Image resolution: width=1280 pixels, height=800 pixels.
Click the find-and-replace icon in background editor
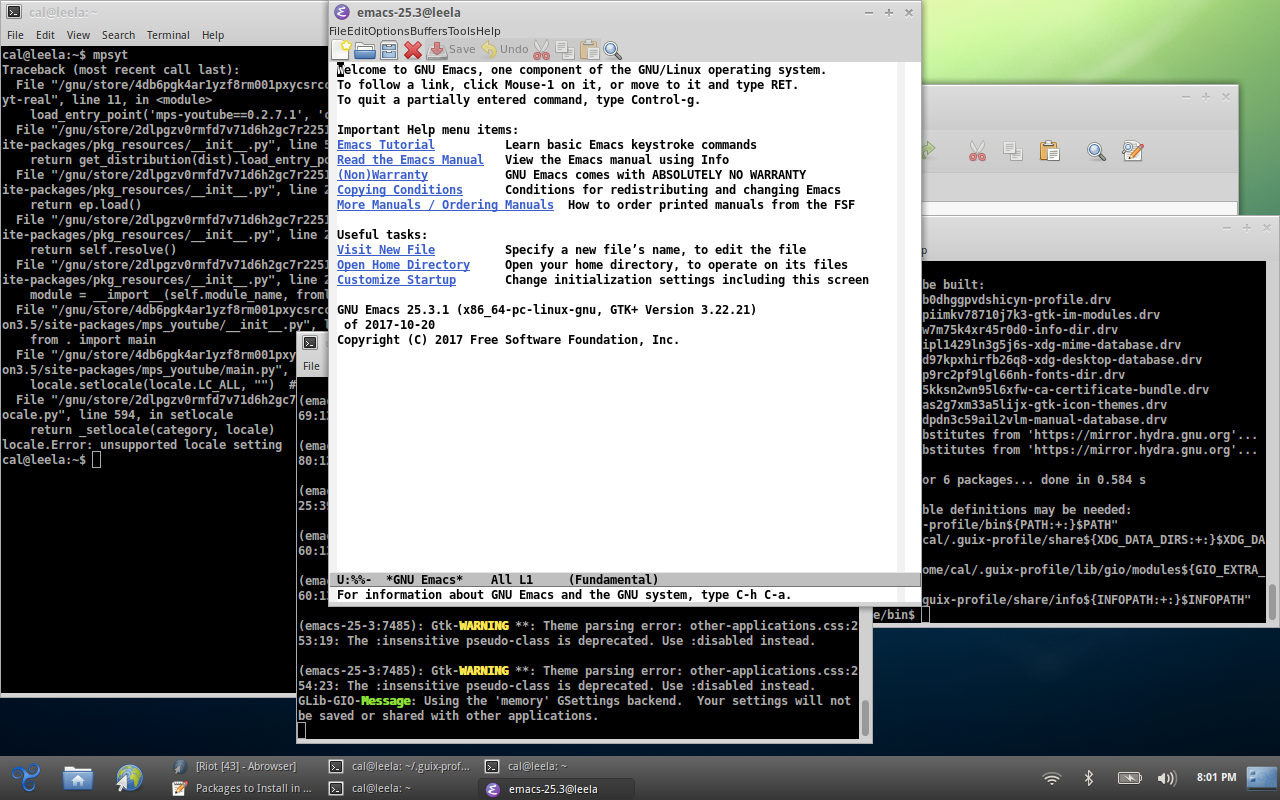click(1132, 151)
